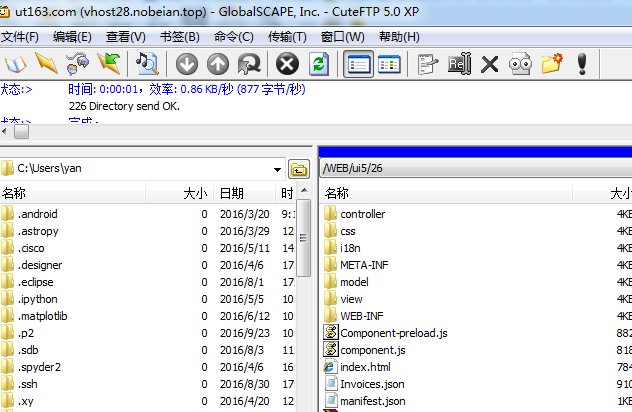Expand the local path C:\Users\yan dropdown
632x412 pixels.
277,169
